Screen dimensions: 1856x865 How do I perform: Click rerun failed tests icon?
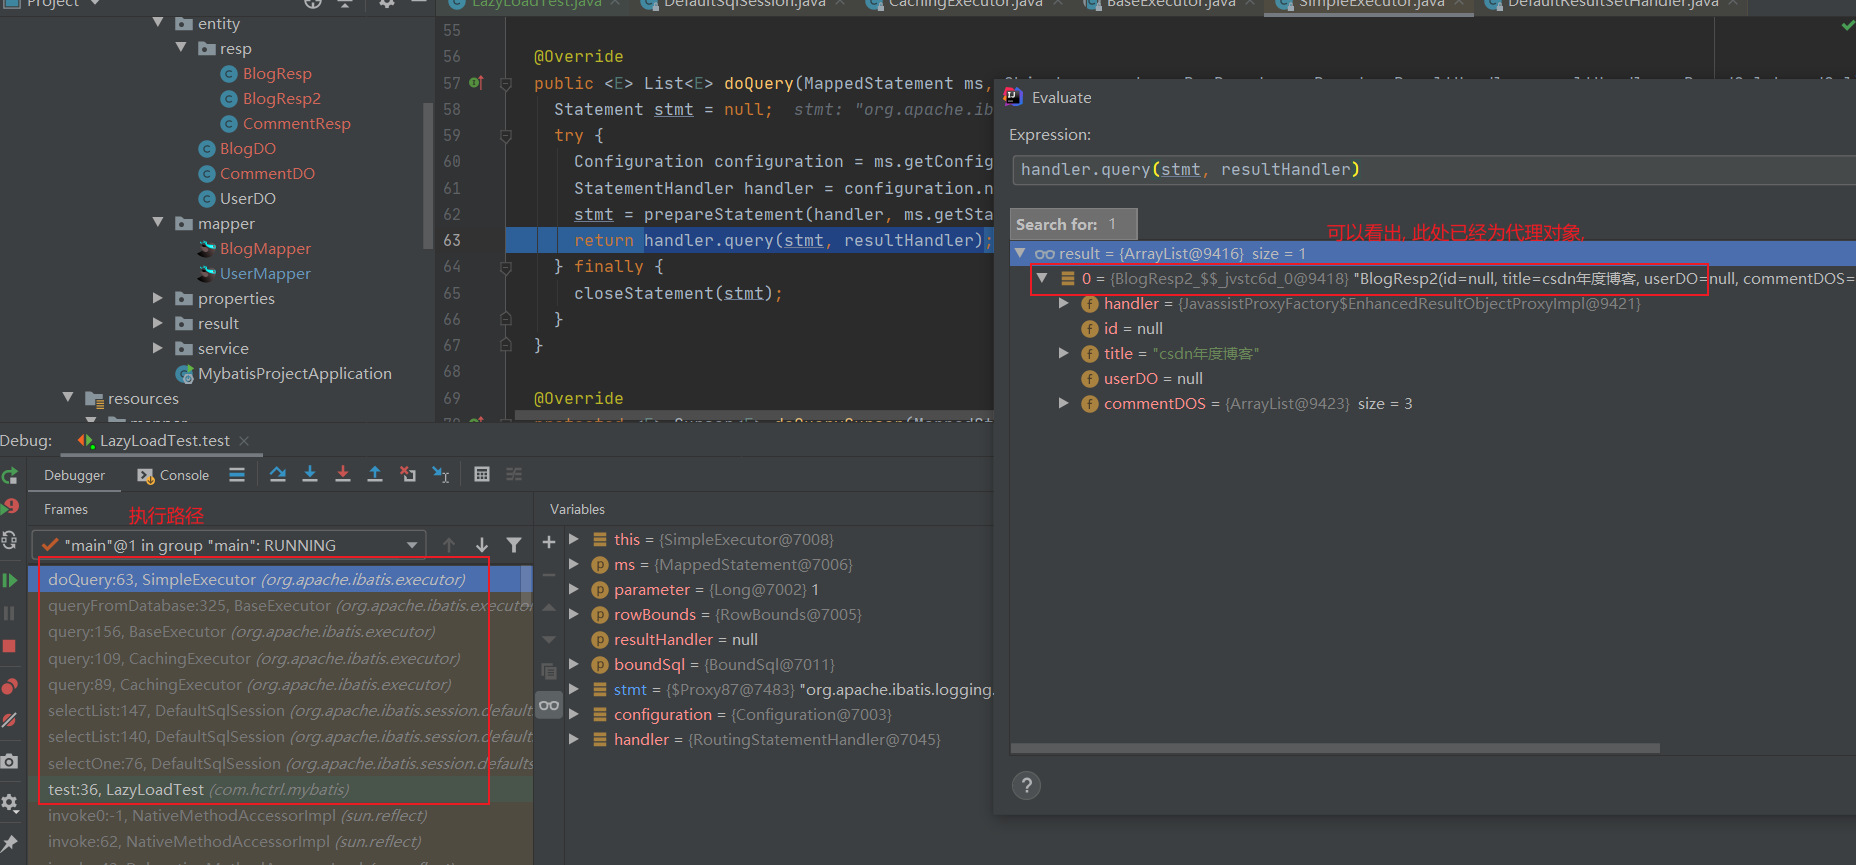tap(10, 506)
